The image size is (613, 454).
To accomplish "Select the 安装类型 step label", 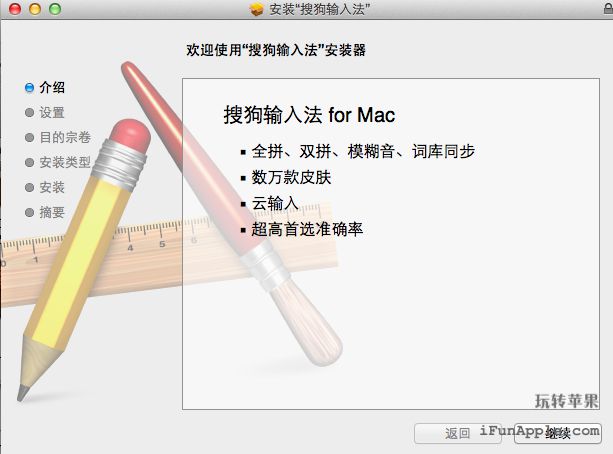I will click(x=65, y=162).
